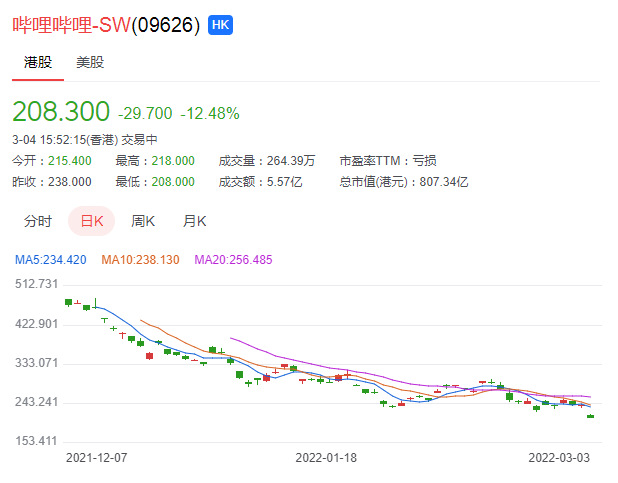Click the high price 218.000
This screenshot has height=483, width=618.
173,161
